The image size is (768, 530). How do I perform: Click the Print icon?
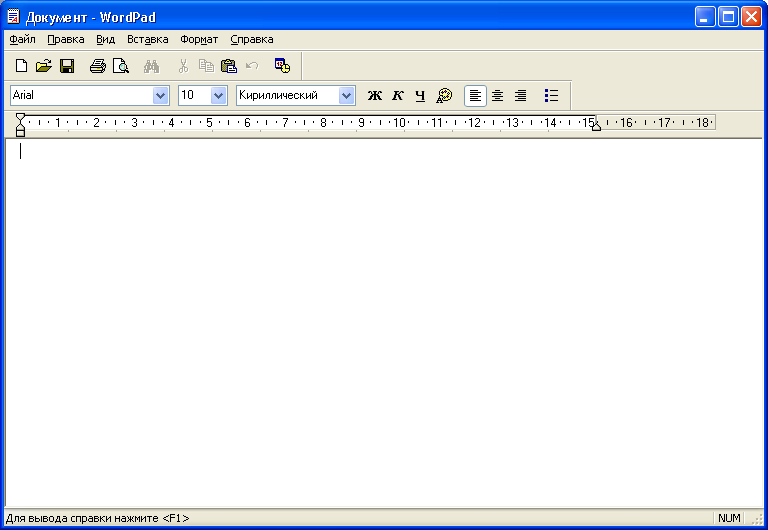tap(97, 66)
